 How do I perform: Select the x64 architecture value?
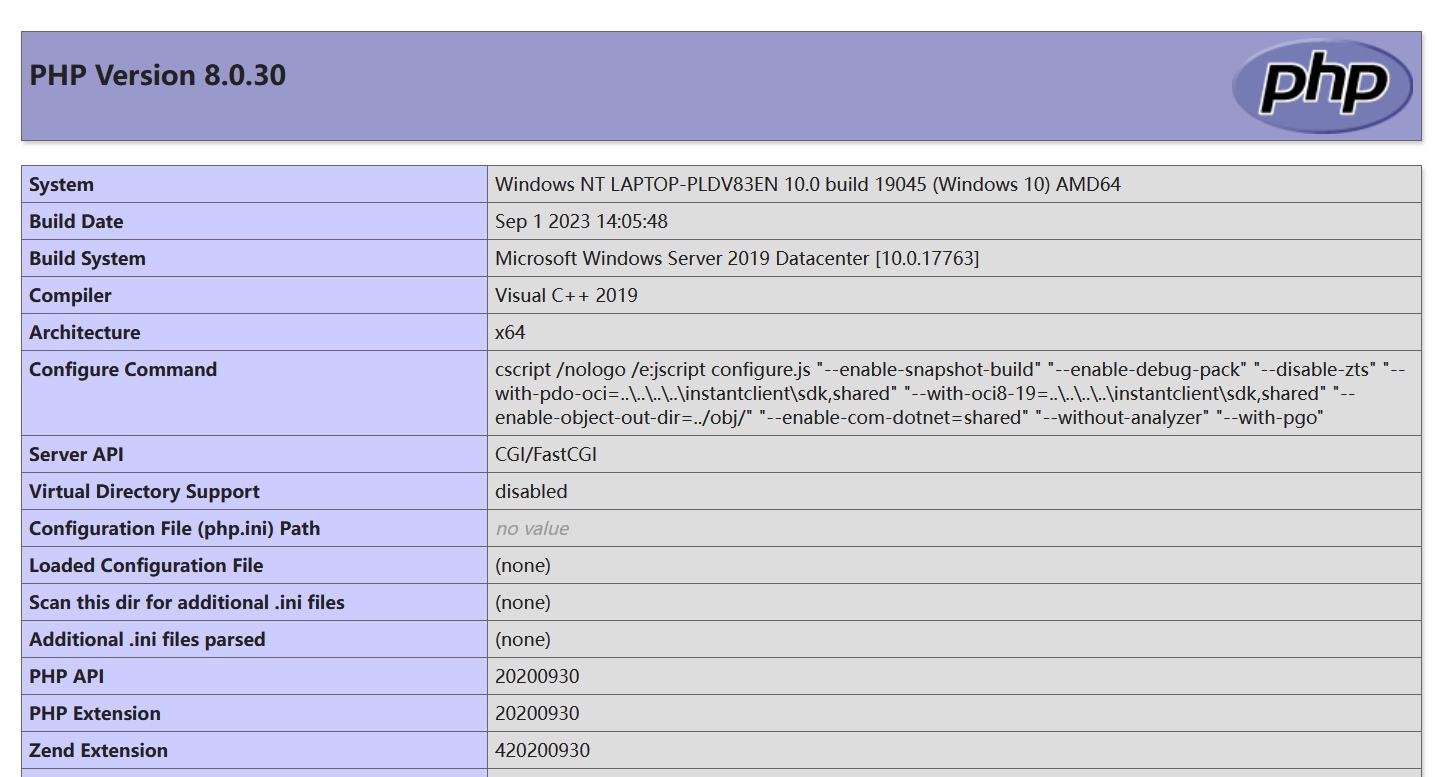[x=510, y=333]
